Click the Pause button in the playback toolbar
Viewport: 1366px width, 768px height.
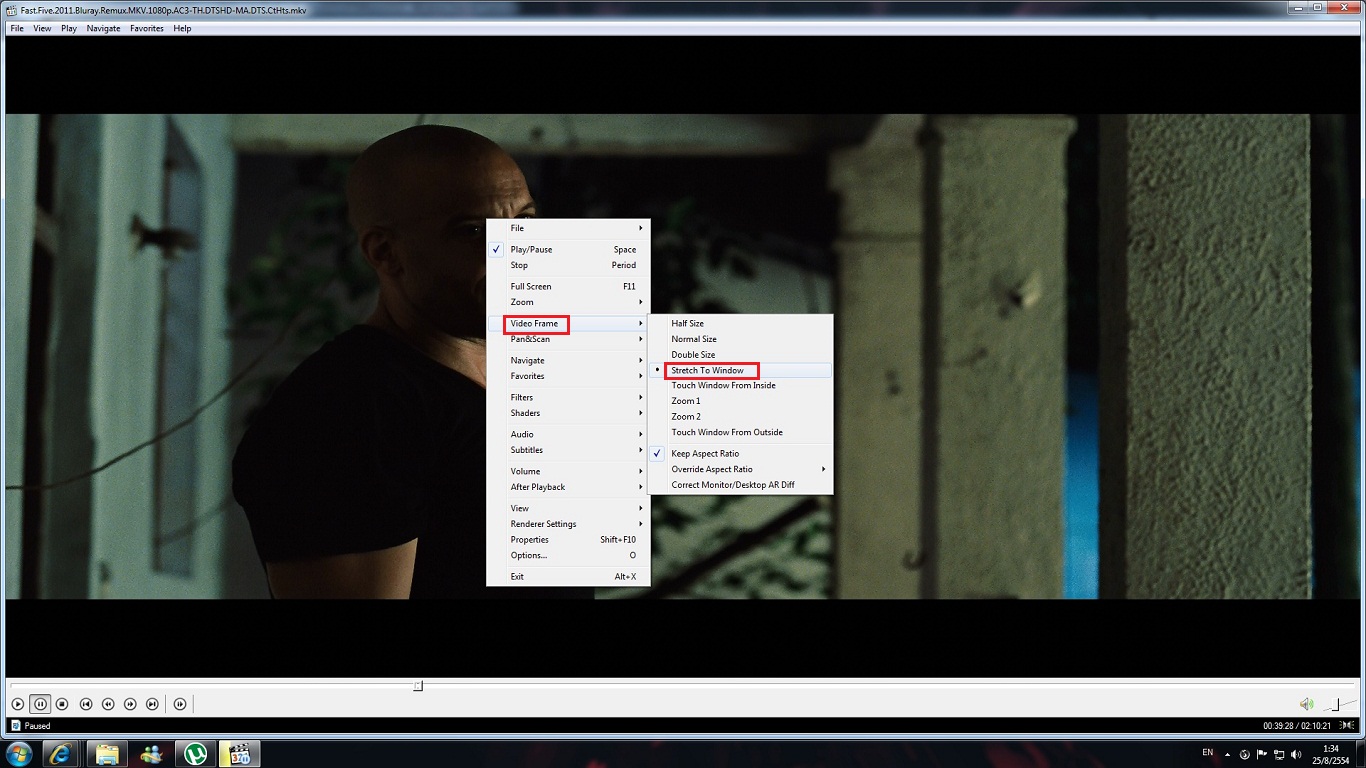click(39, 704)
